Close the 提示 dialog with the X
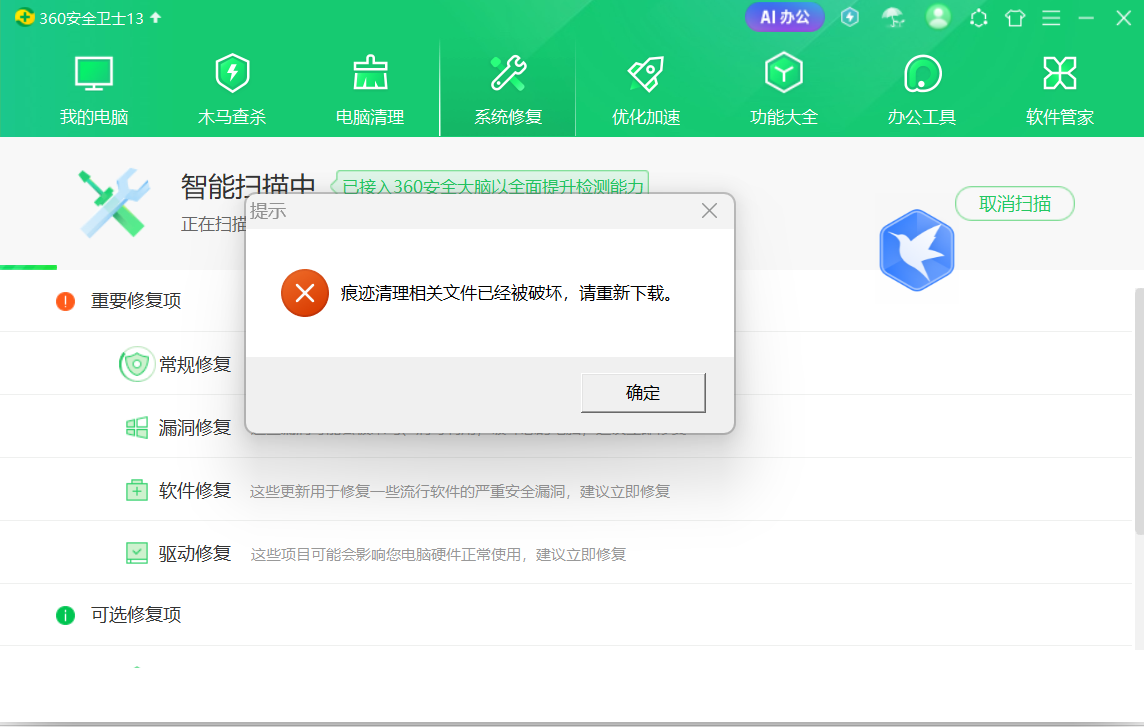 (x=709, y=211)
